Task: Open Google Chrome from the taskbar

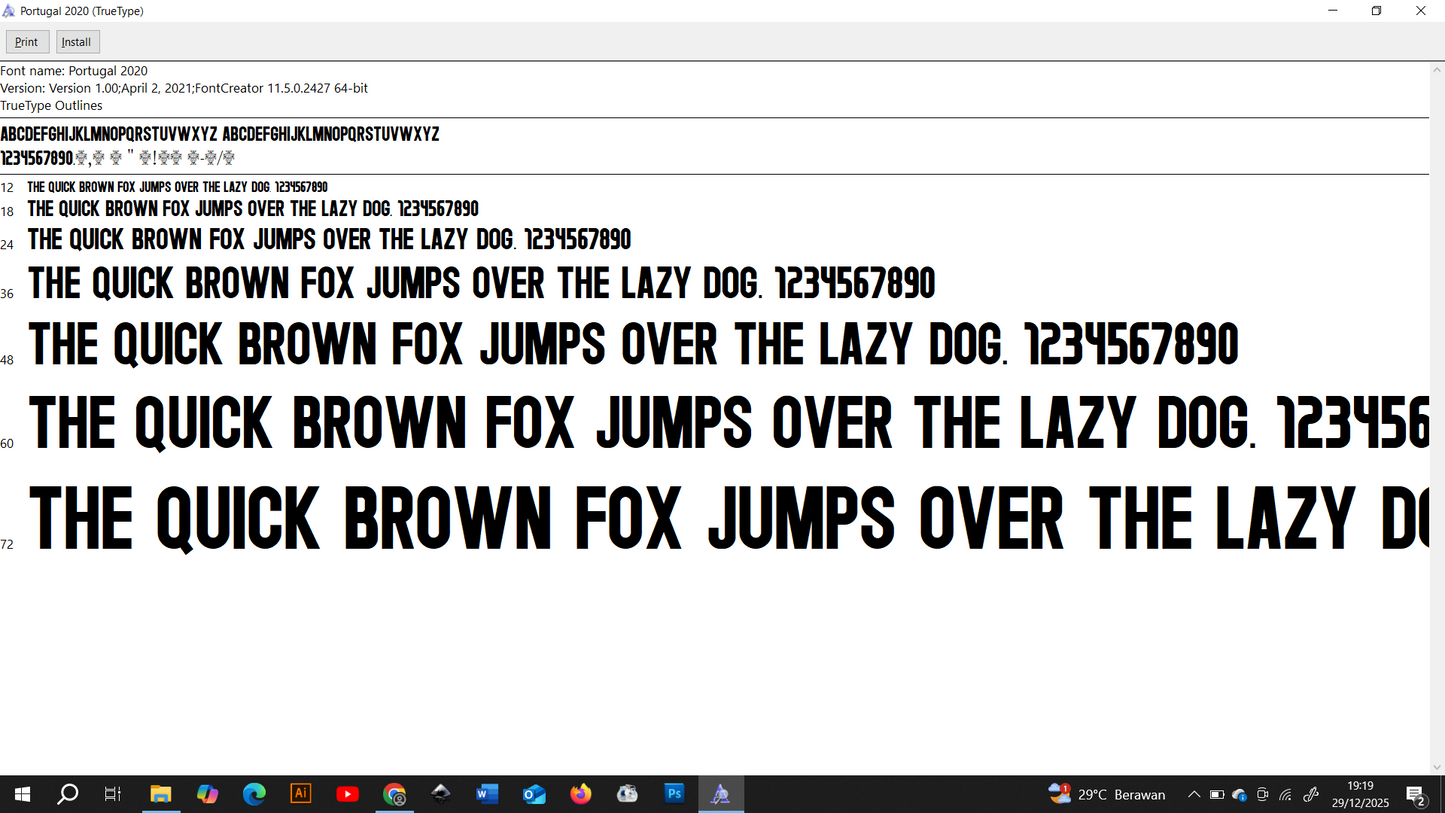Action: tap(394, 794)
